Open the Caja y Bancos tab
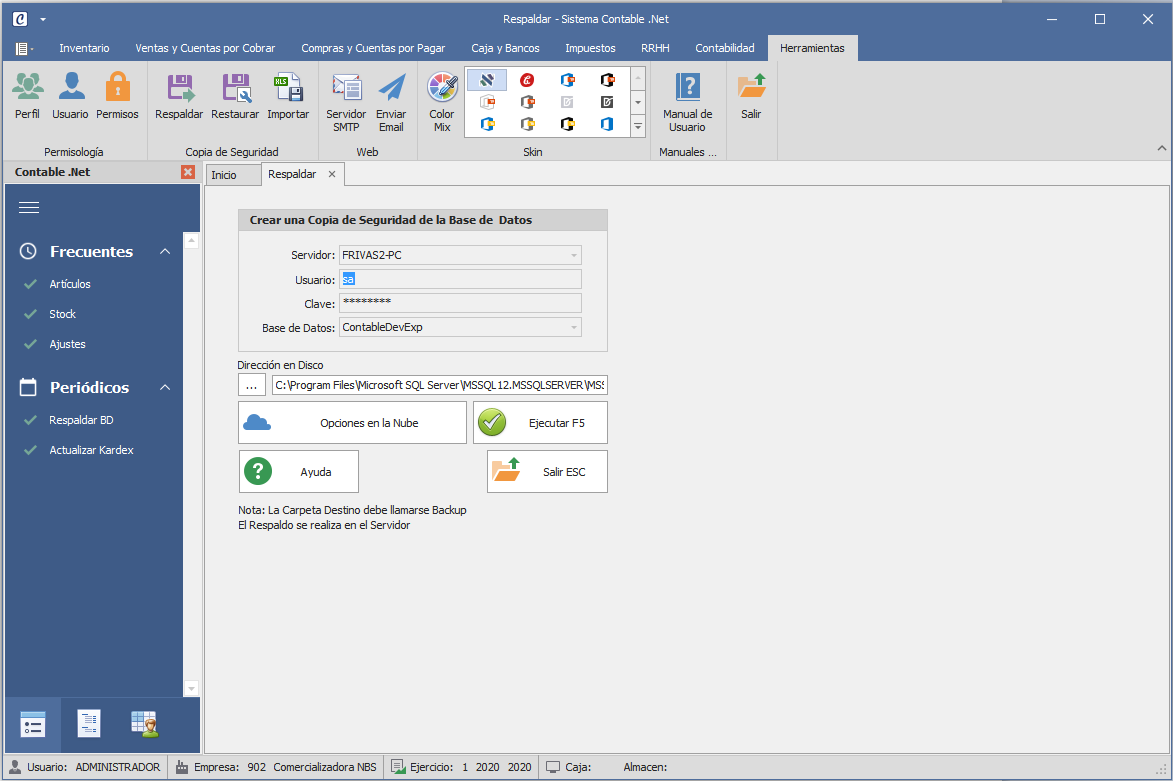The image size is (1173, 781). (505, 48)
